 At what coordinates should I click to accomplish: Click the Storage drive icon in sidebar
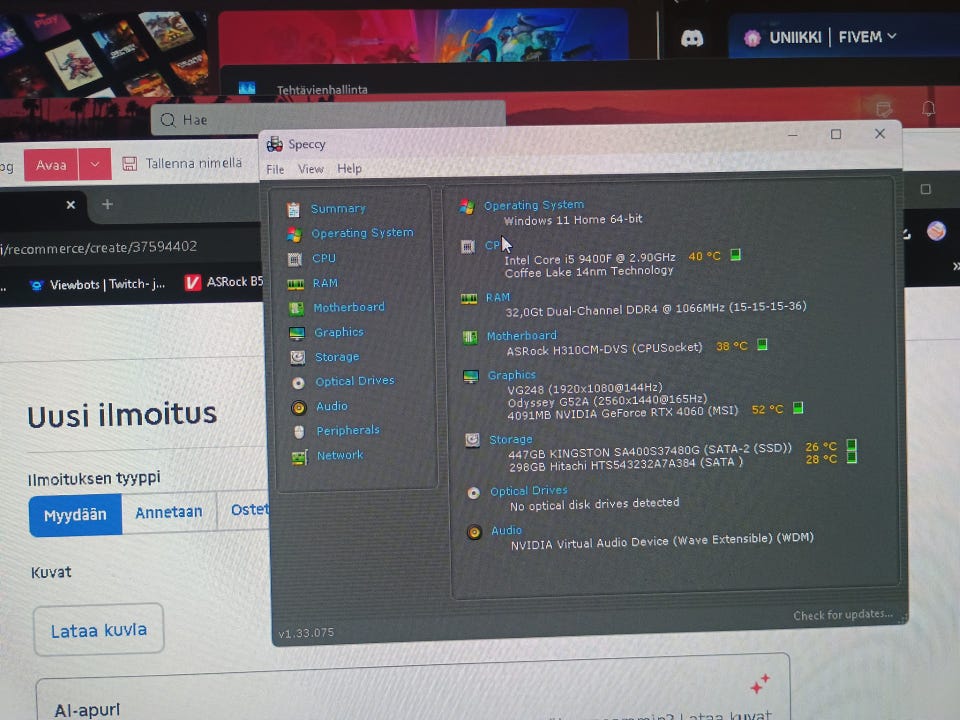(x=298, y=358)
